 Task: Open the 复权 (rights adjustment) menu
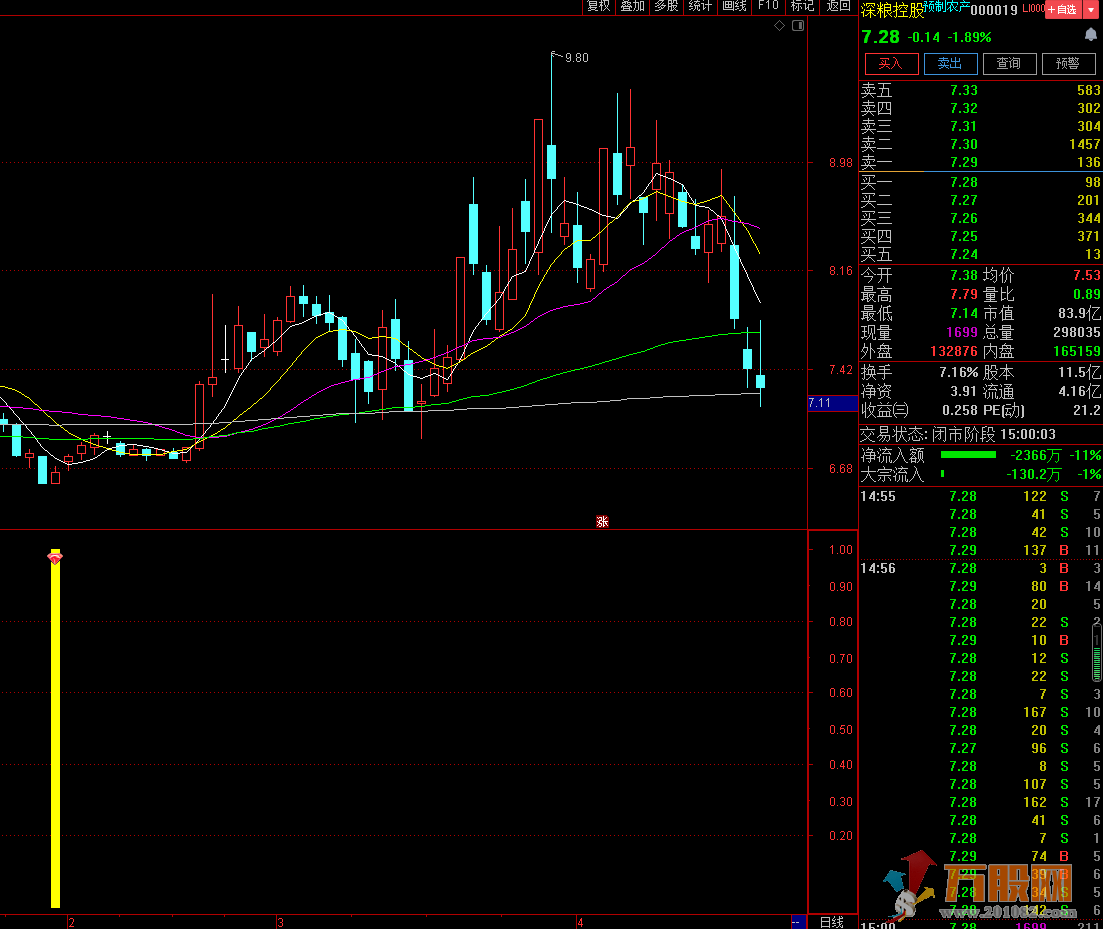click(x=599, y=6)
